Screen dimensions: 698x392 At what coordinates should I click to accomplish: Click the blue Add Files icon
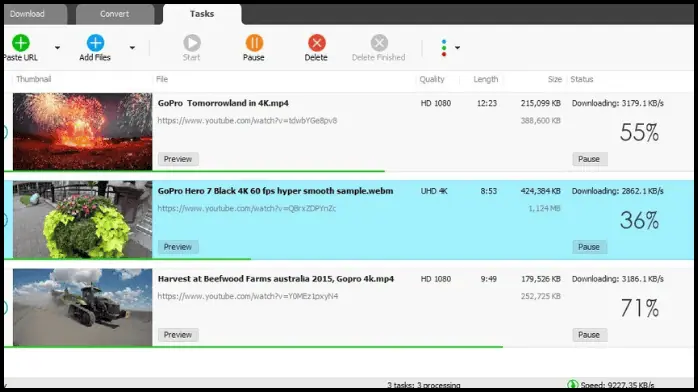click(x=95, y=43)
